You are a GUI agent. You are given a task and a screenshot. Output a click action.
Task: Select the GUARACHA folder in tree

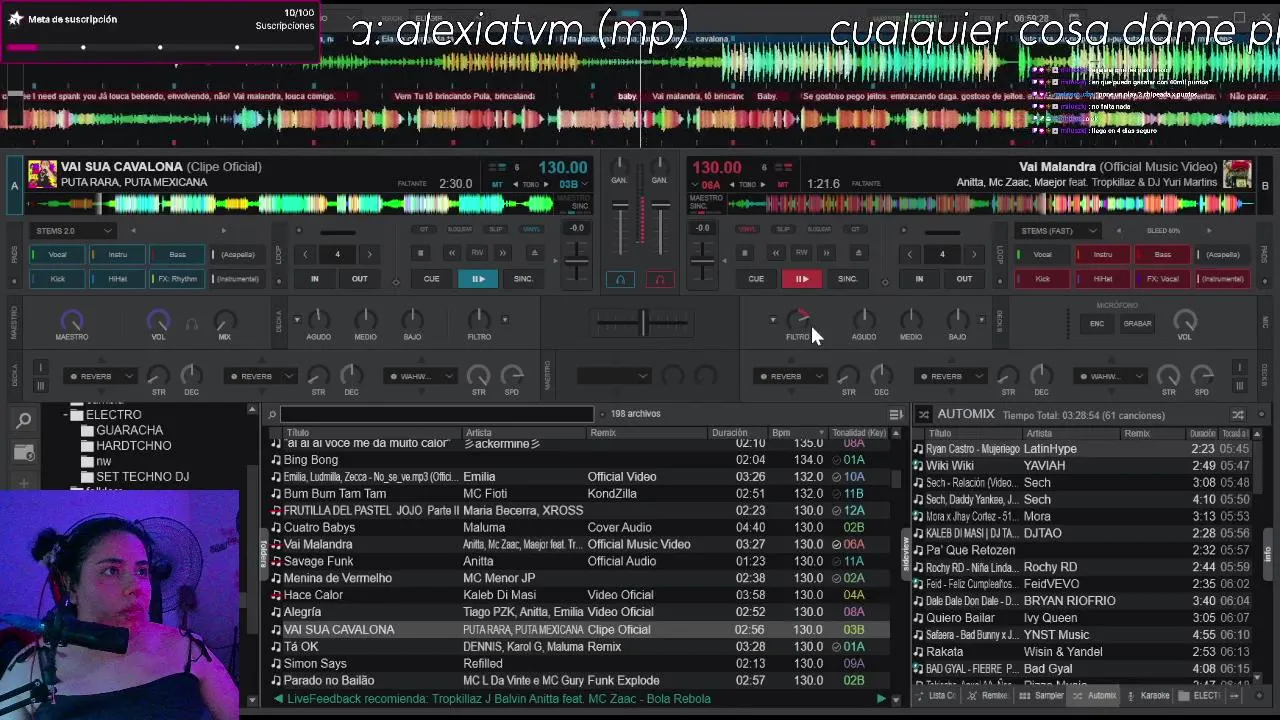[129, 430]
